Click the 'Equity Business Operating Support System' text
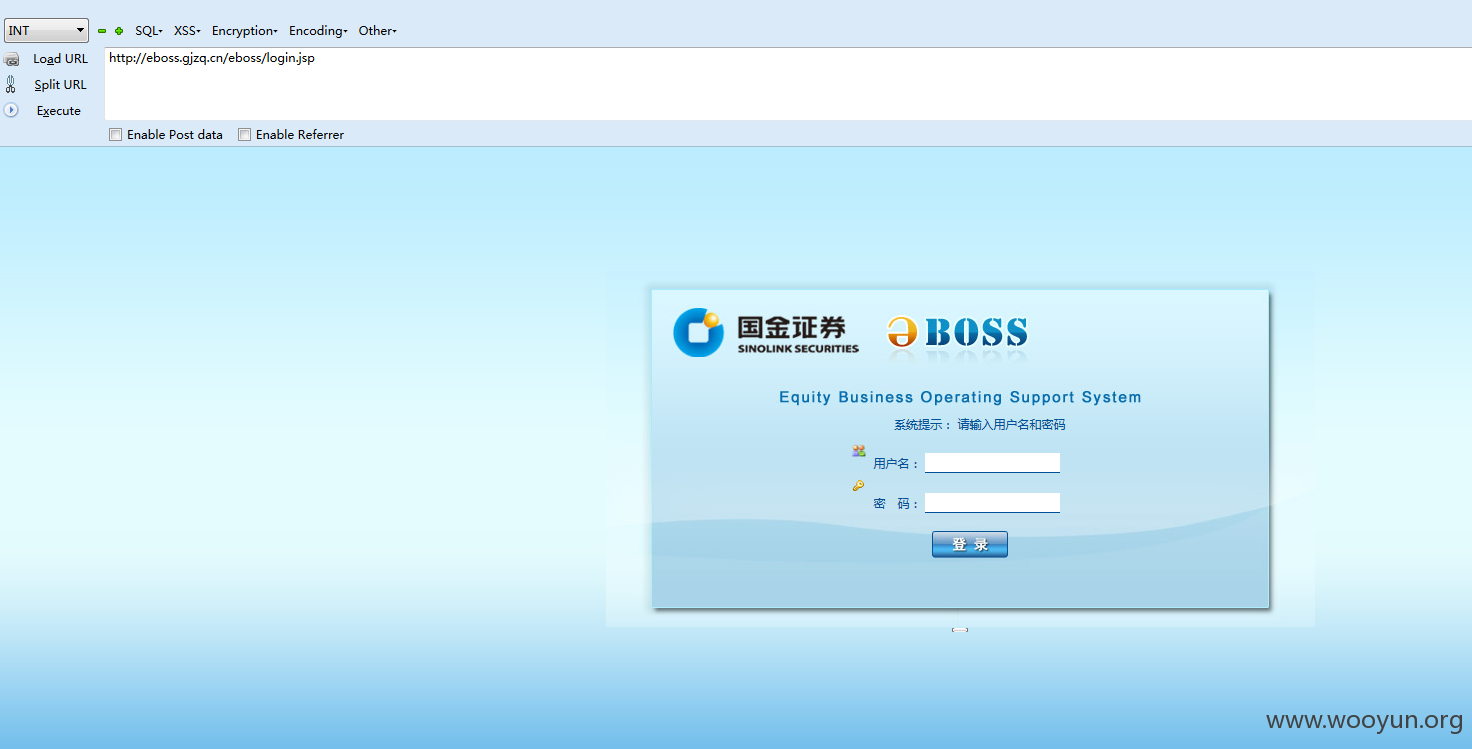 point(960,397)
